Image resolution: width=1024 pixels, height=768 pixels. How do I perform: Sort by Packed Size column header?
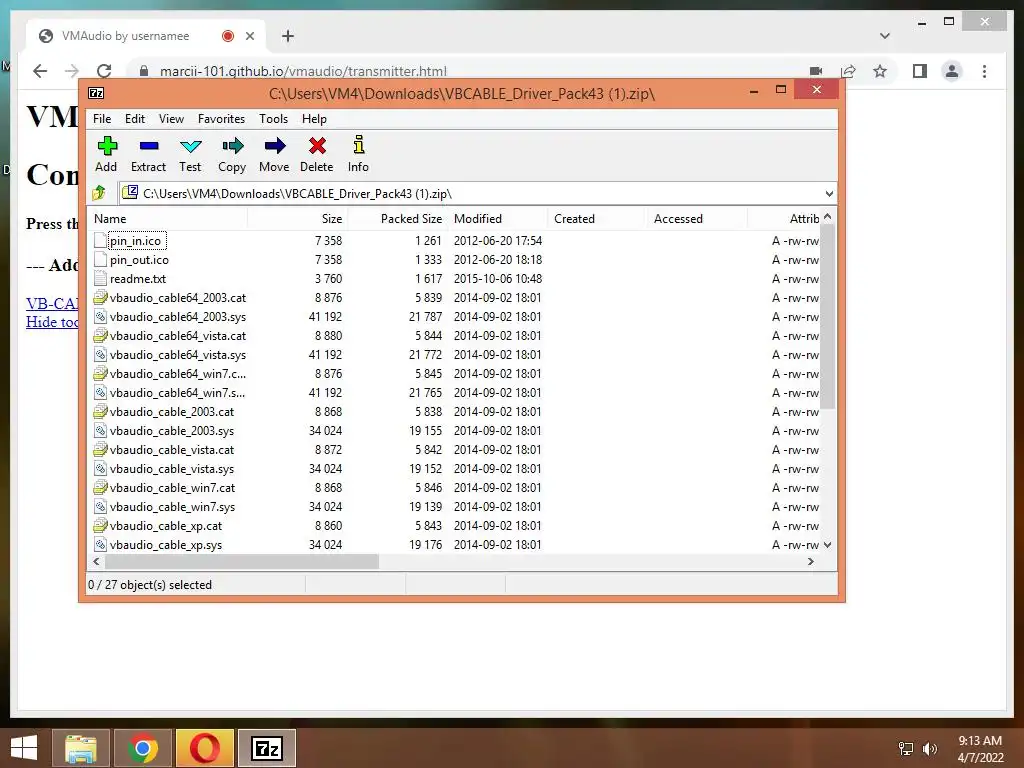point(397,219)
